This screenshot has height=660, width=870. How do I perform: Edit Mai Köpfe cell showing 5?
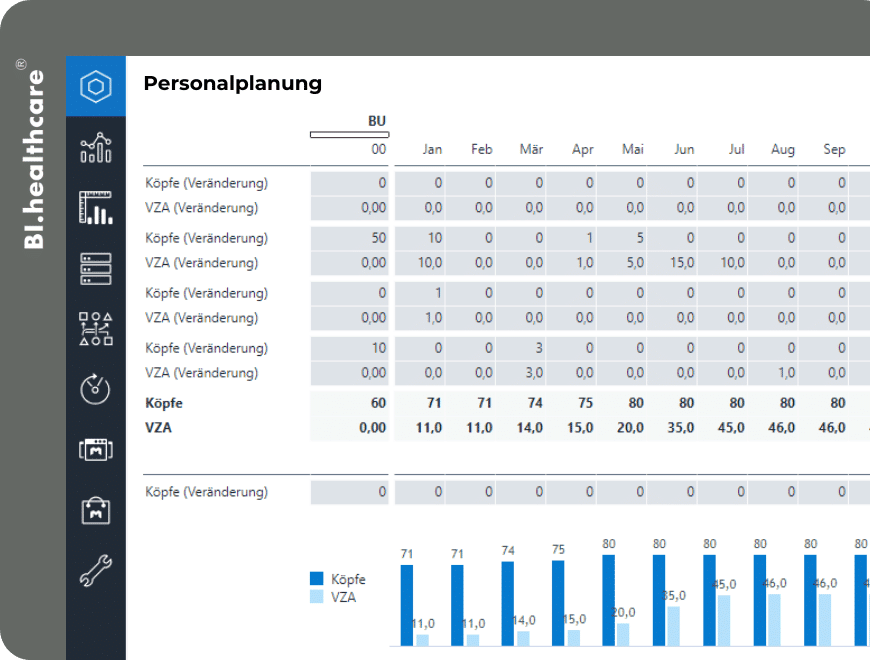pos(621,238)
